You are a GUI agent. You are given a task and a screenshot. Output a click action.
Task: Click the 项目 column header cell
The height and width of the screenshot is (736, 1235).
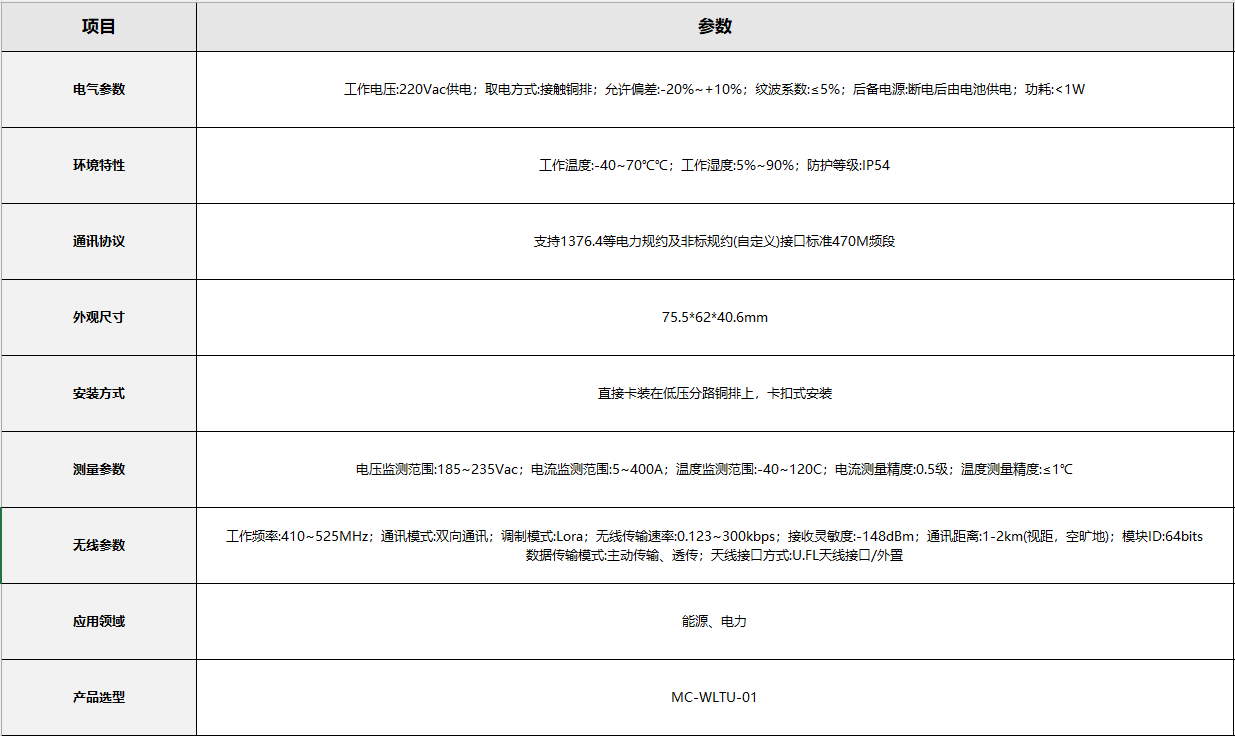tap(99, 27)
